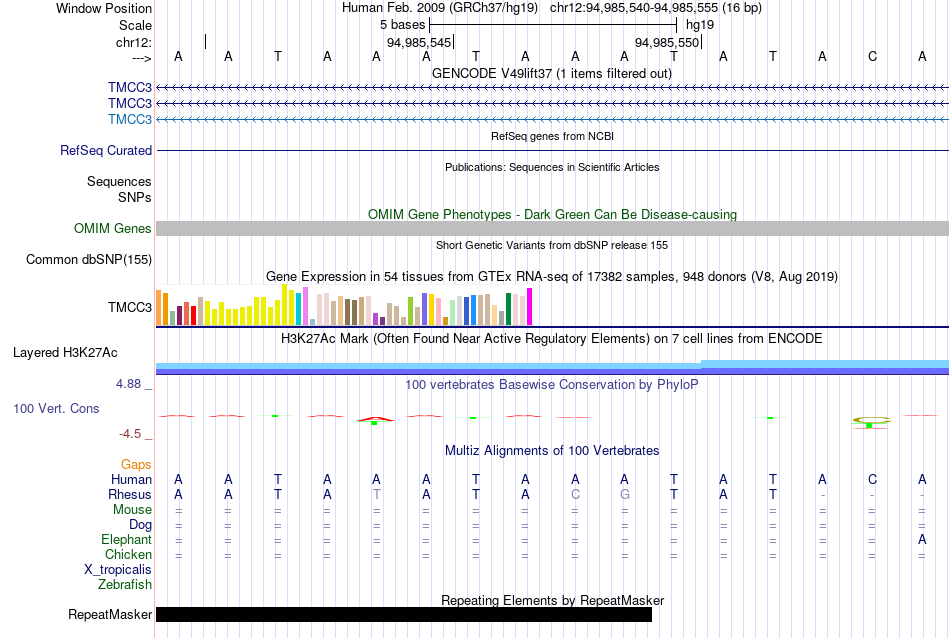Screen dimensions: 950x638
Task: Click the gray G base in the Rhesus row
Action: pyautogui.click(x=624, y=494)
